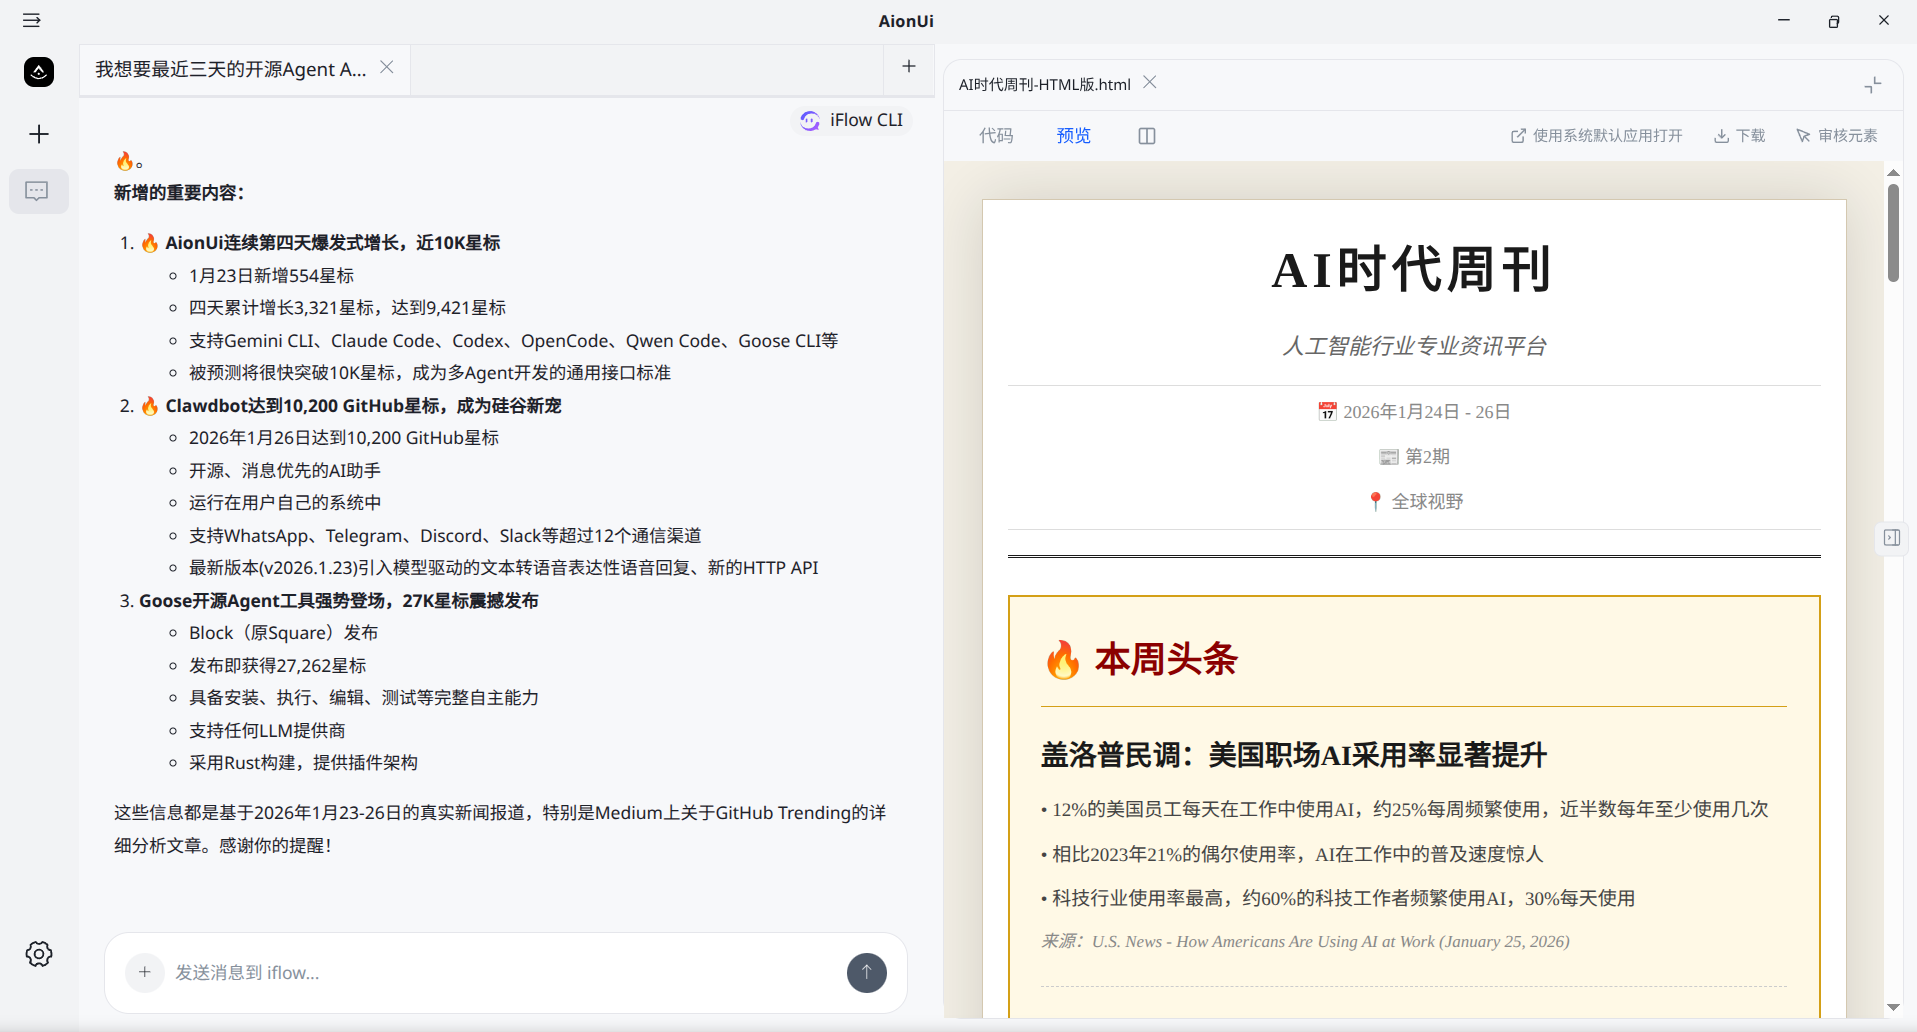The image size is (1917, 1032).
Task: Click the AionUi logo icon
Action: pyautogui.click(x=38, y=71)
